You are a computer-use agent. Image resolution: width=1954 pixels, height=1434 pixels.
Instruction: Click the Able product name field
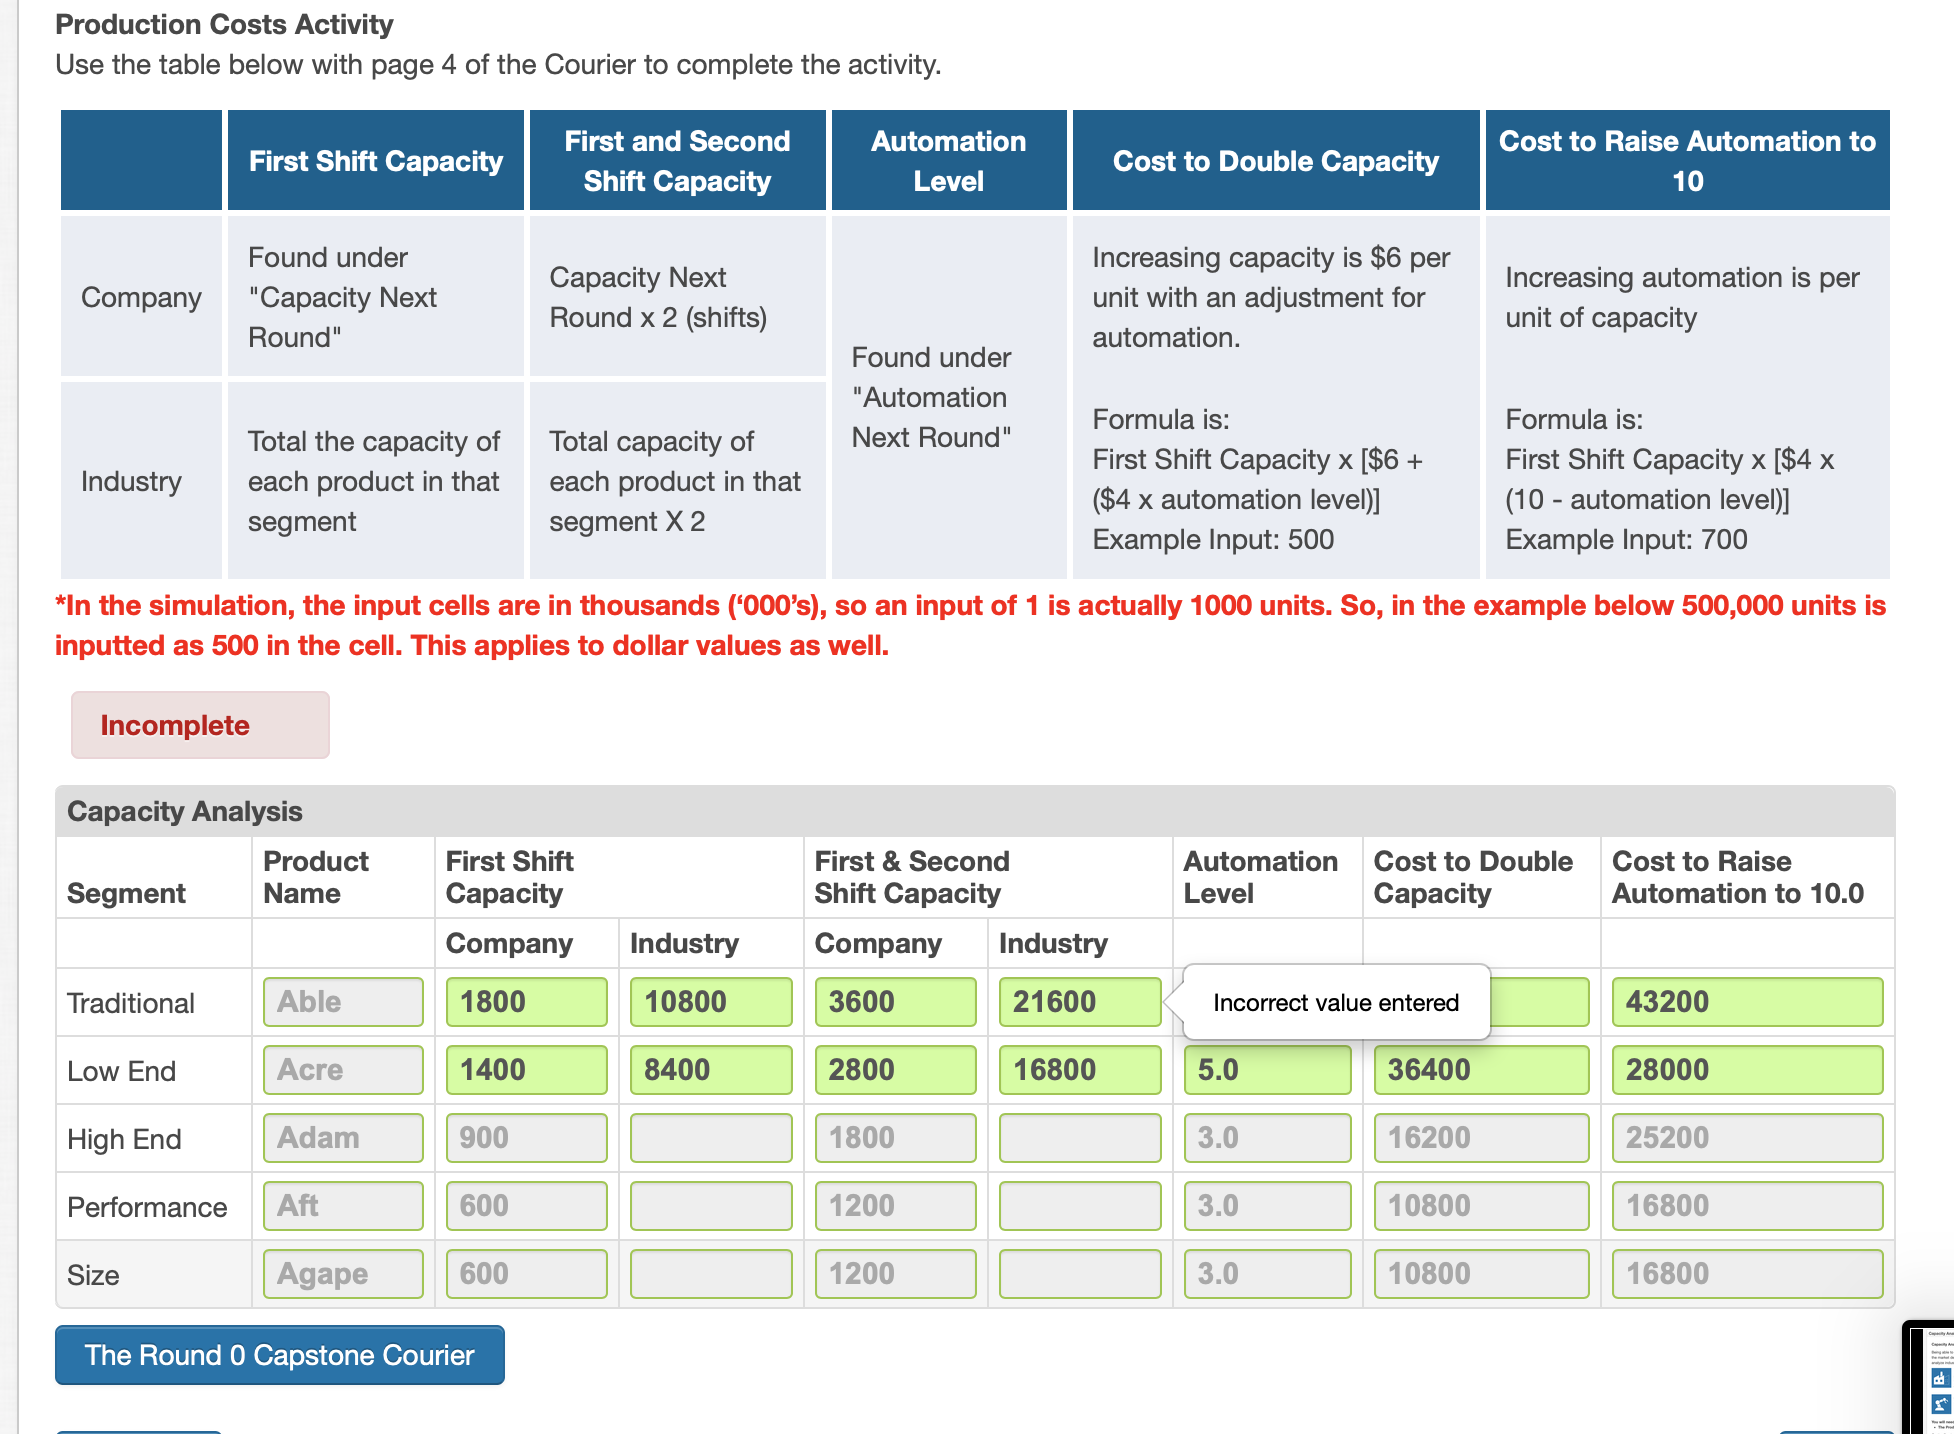343,1001
